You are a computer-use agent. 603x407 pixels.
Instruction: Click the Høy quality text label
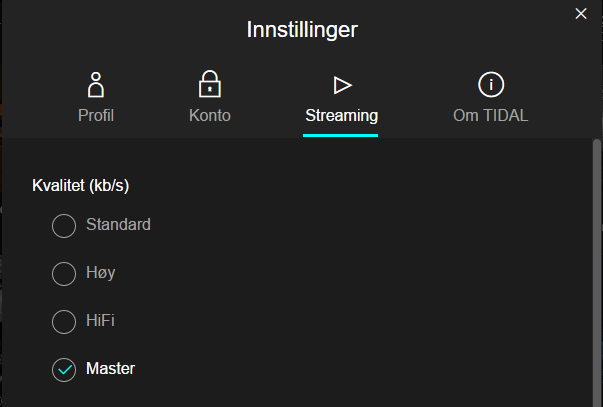pos(102,273)
